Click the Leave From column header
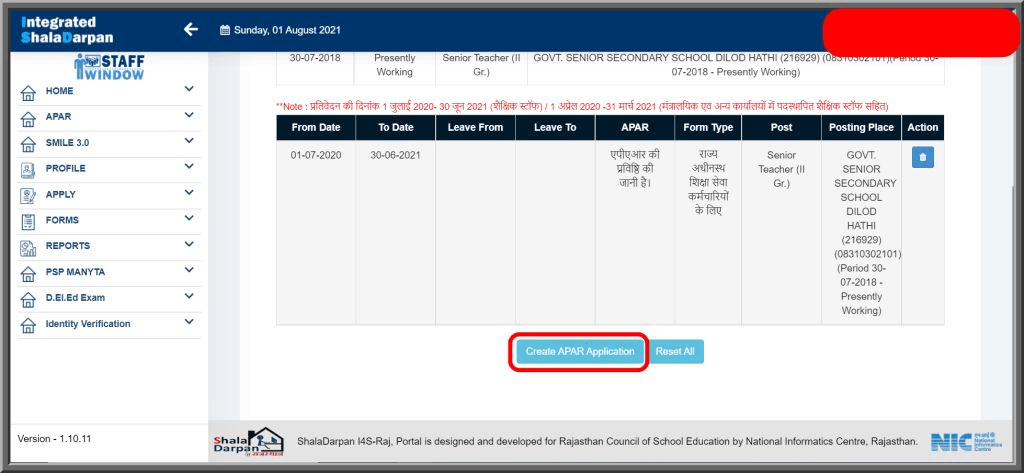Screen dimensions: 1024x473 [475, 128]
